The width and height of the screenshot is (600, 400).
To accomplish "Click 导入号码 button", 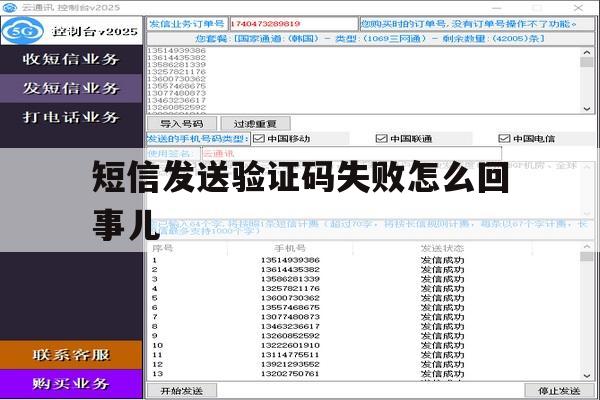I will [x=182, y=124].
